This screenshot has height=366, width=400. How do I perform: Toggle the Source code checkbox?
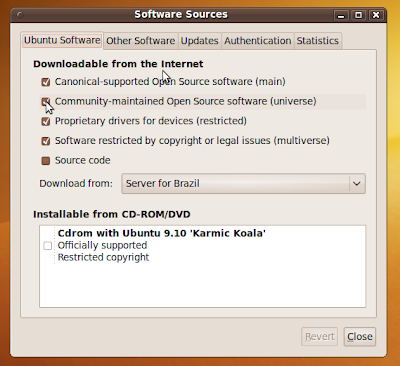click(x=46, y=161)
